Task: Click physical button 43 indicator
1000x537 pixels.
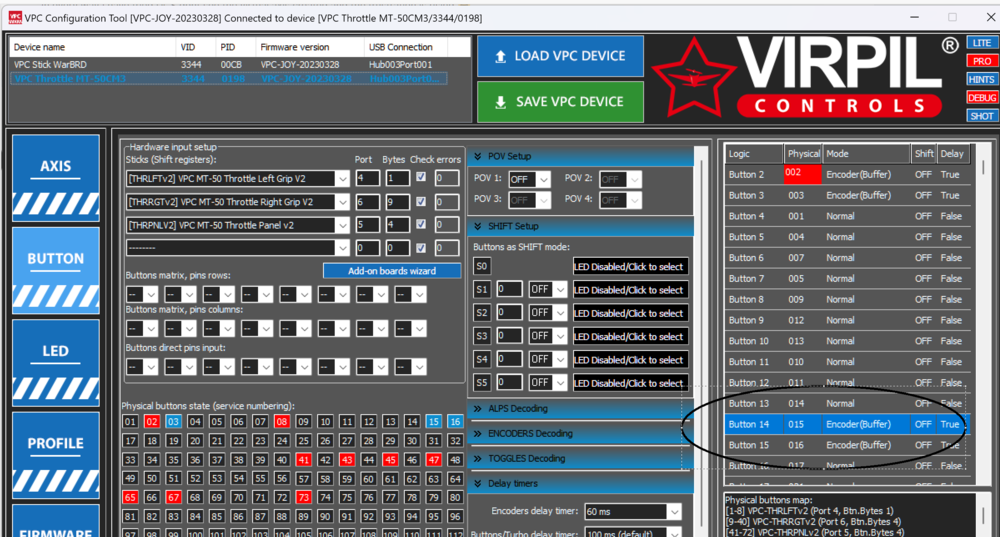Action: tap(346, 460)
